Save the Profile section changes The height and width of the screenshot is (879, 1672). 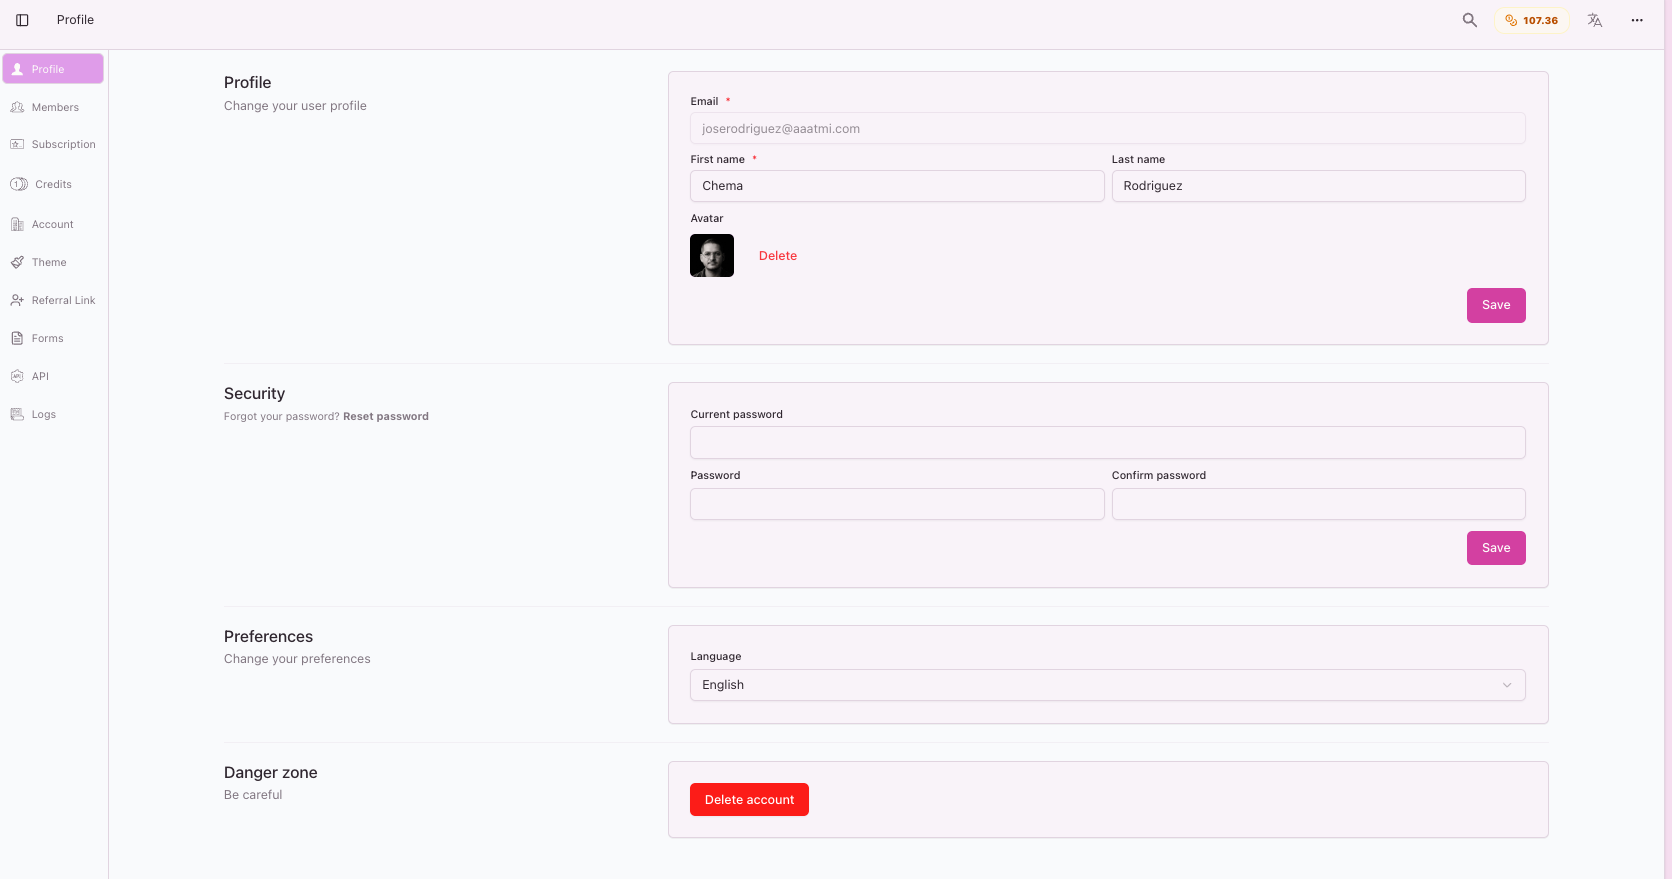pos(1496,305)
